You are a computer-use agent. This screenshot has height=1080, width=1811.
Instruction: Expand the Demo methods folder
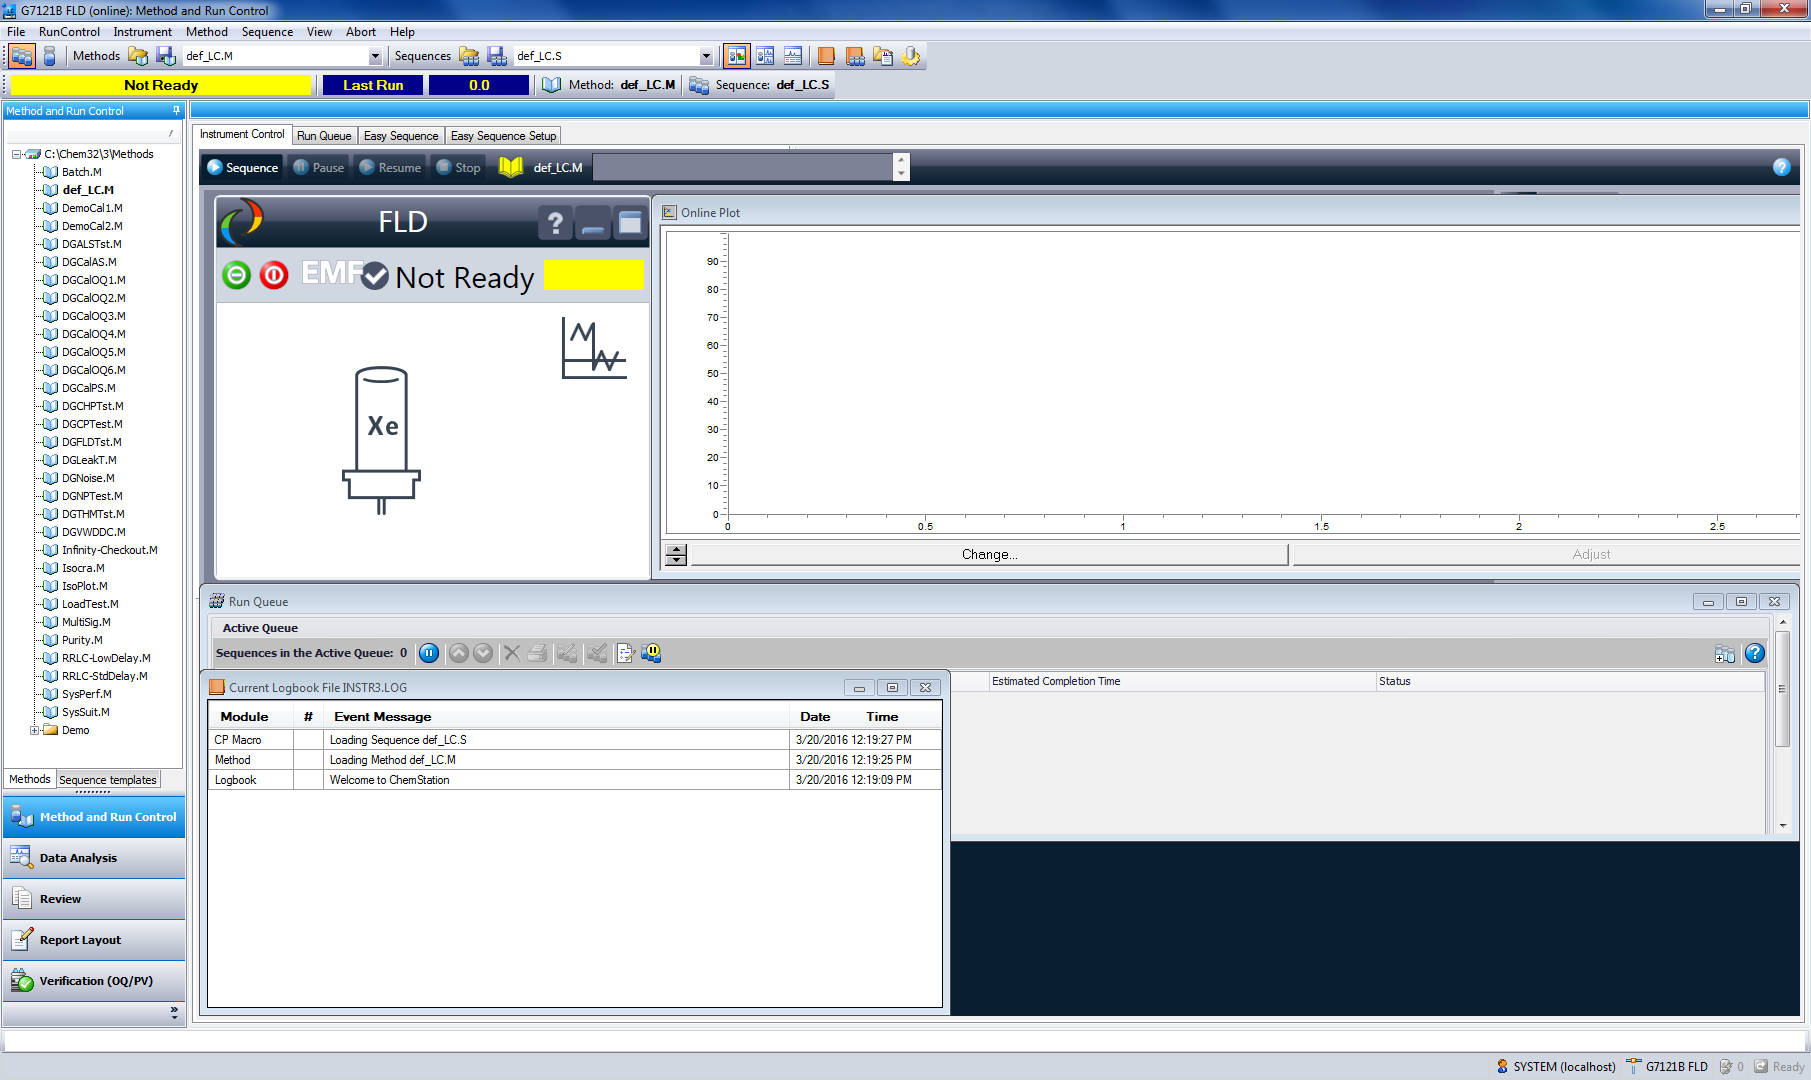34,730
